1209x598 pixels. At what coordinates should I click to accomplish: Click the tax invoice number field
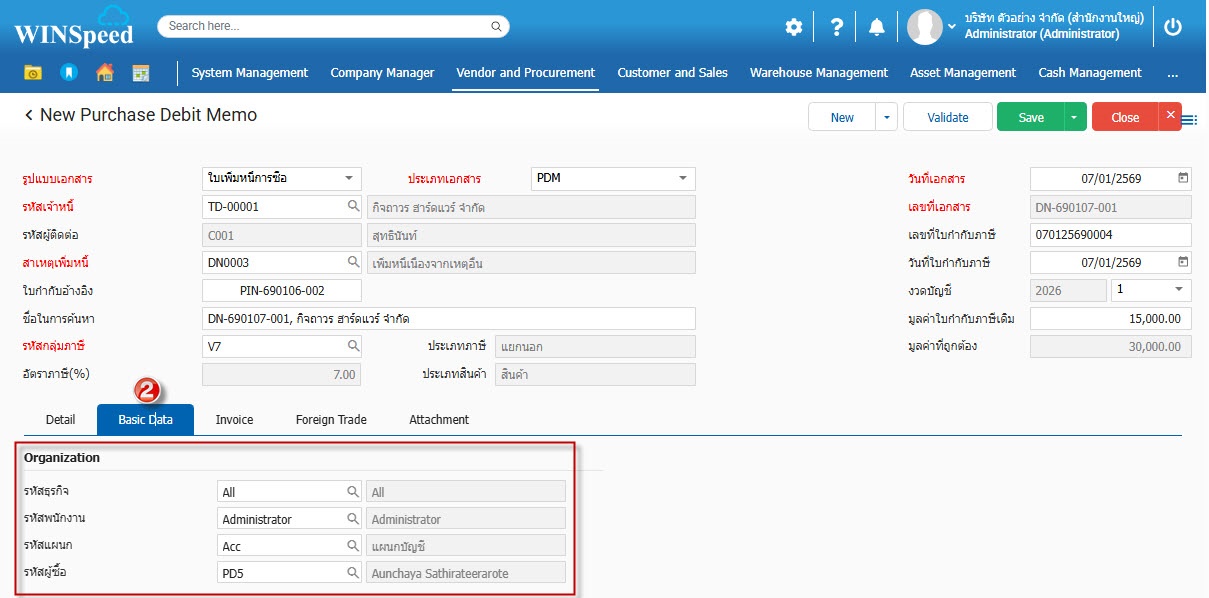pyautogui.click(x=1110, y=235)
